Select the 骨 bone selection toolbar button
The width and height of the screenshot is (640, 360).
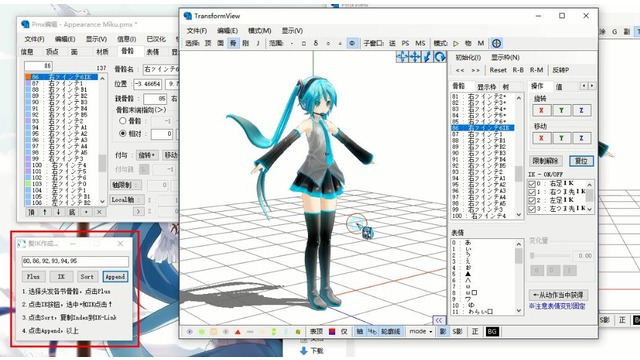[x=233, y=43]
